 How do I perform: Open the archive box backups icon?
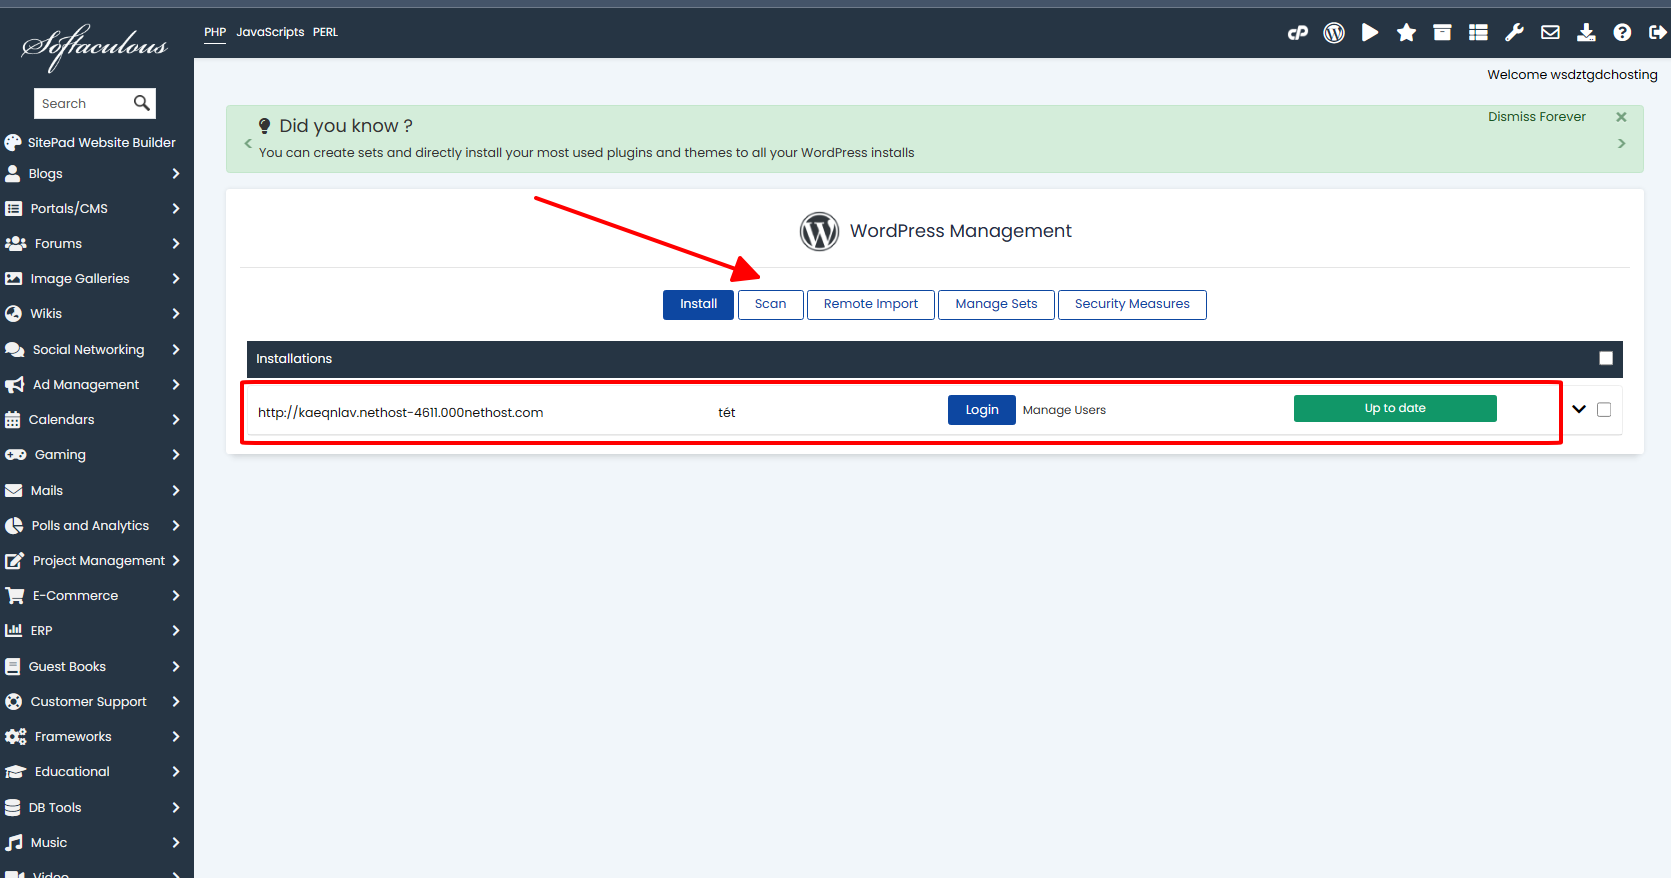click(x=1442, y=33)
